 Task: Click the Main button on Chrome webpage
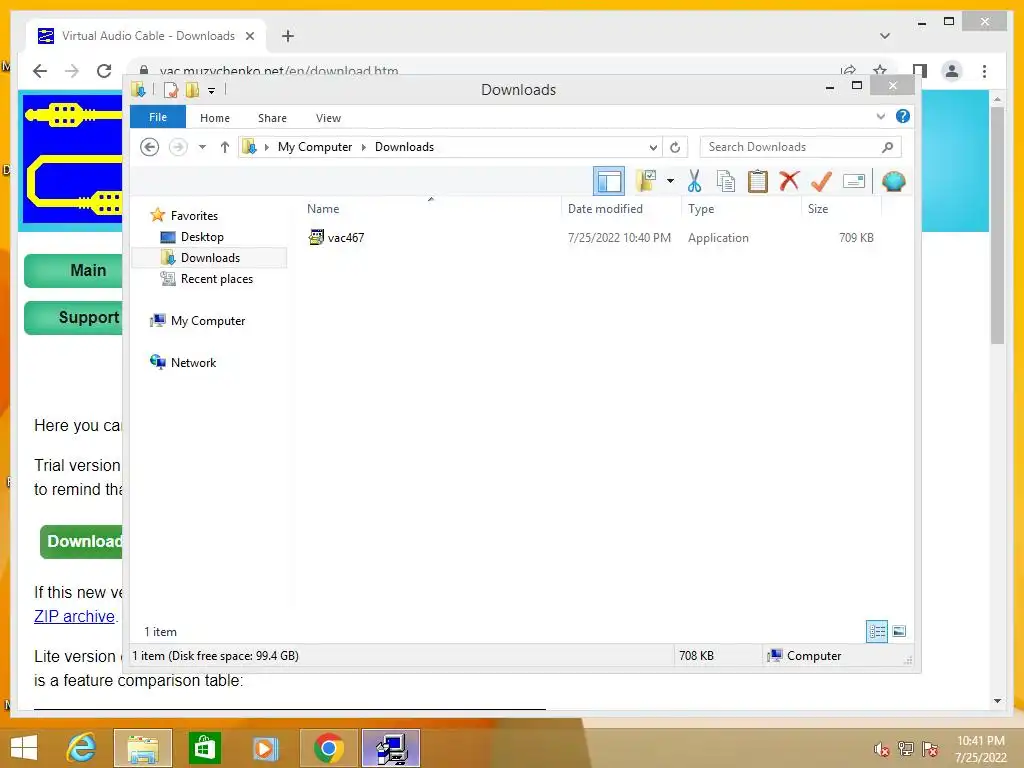coord(73,270)
